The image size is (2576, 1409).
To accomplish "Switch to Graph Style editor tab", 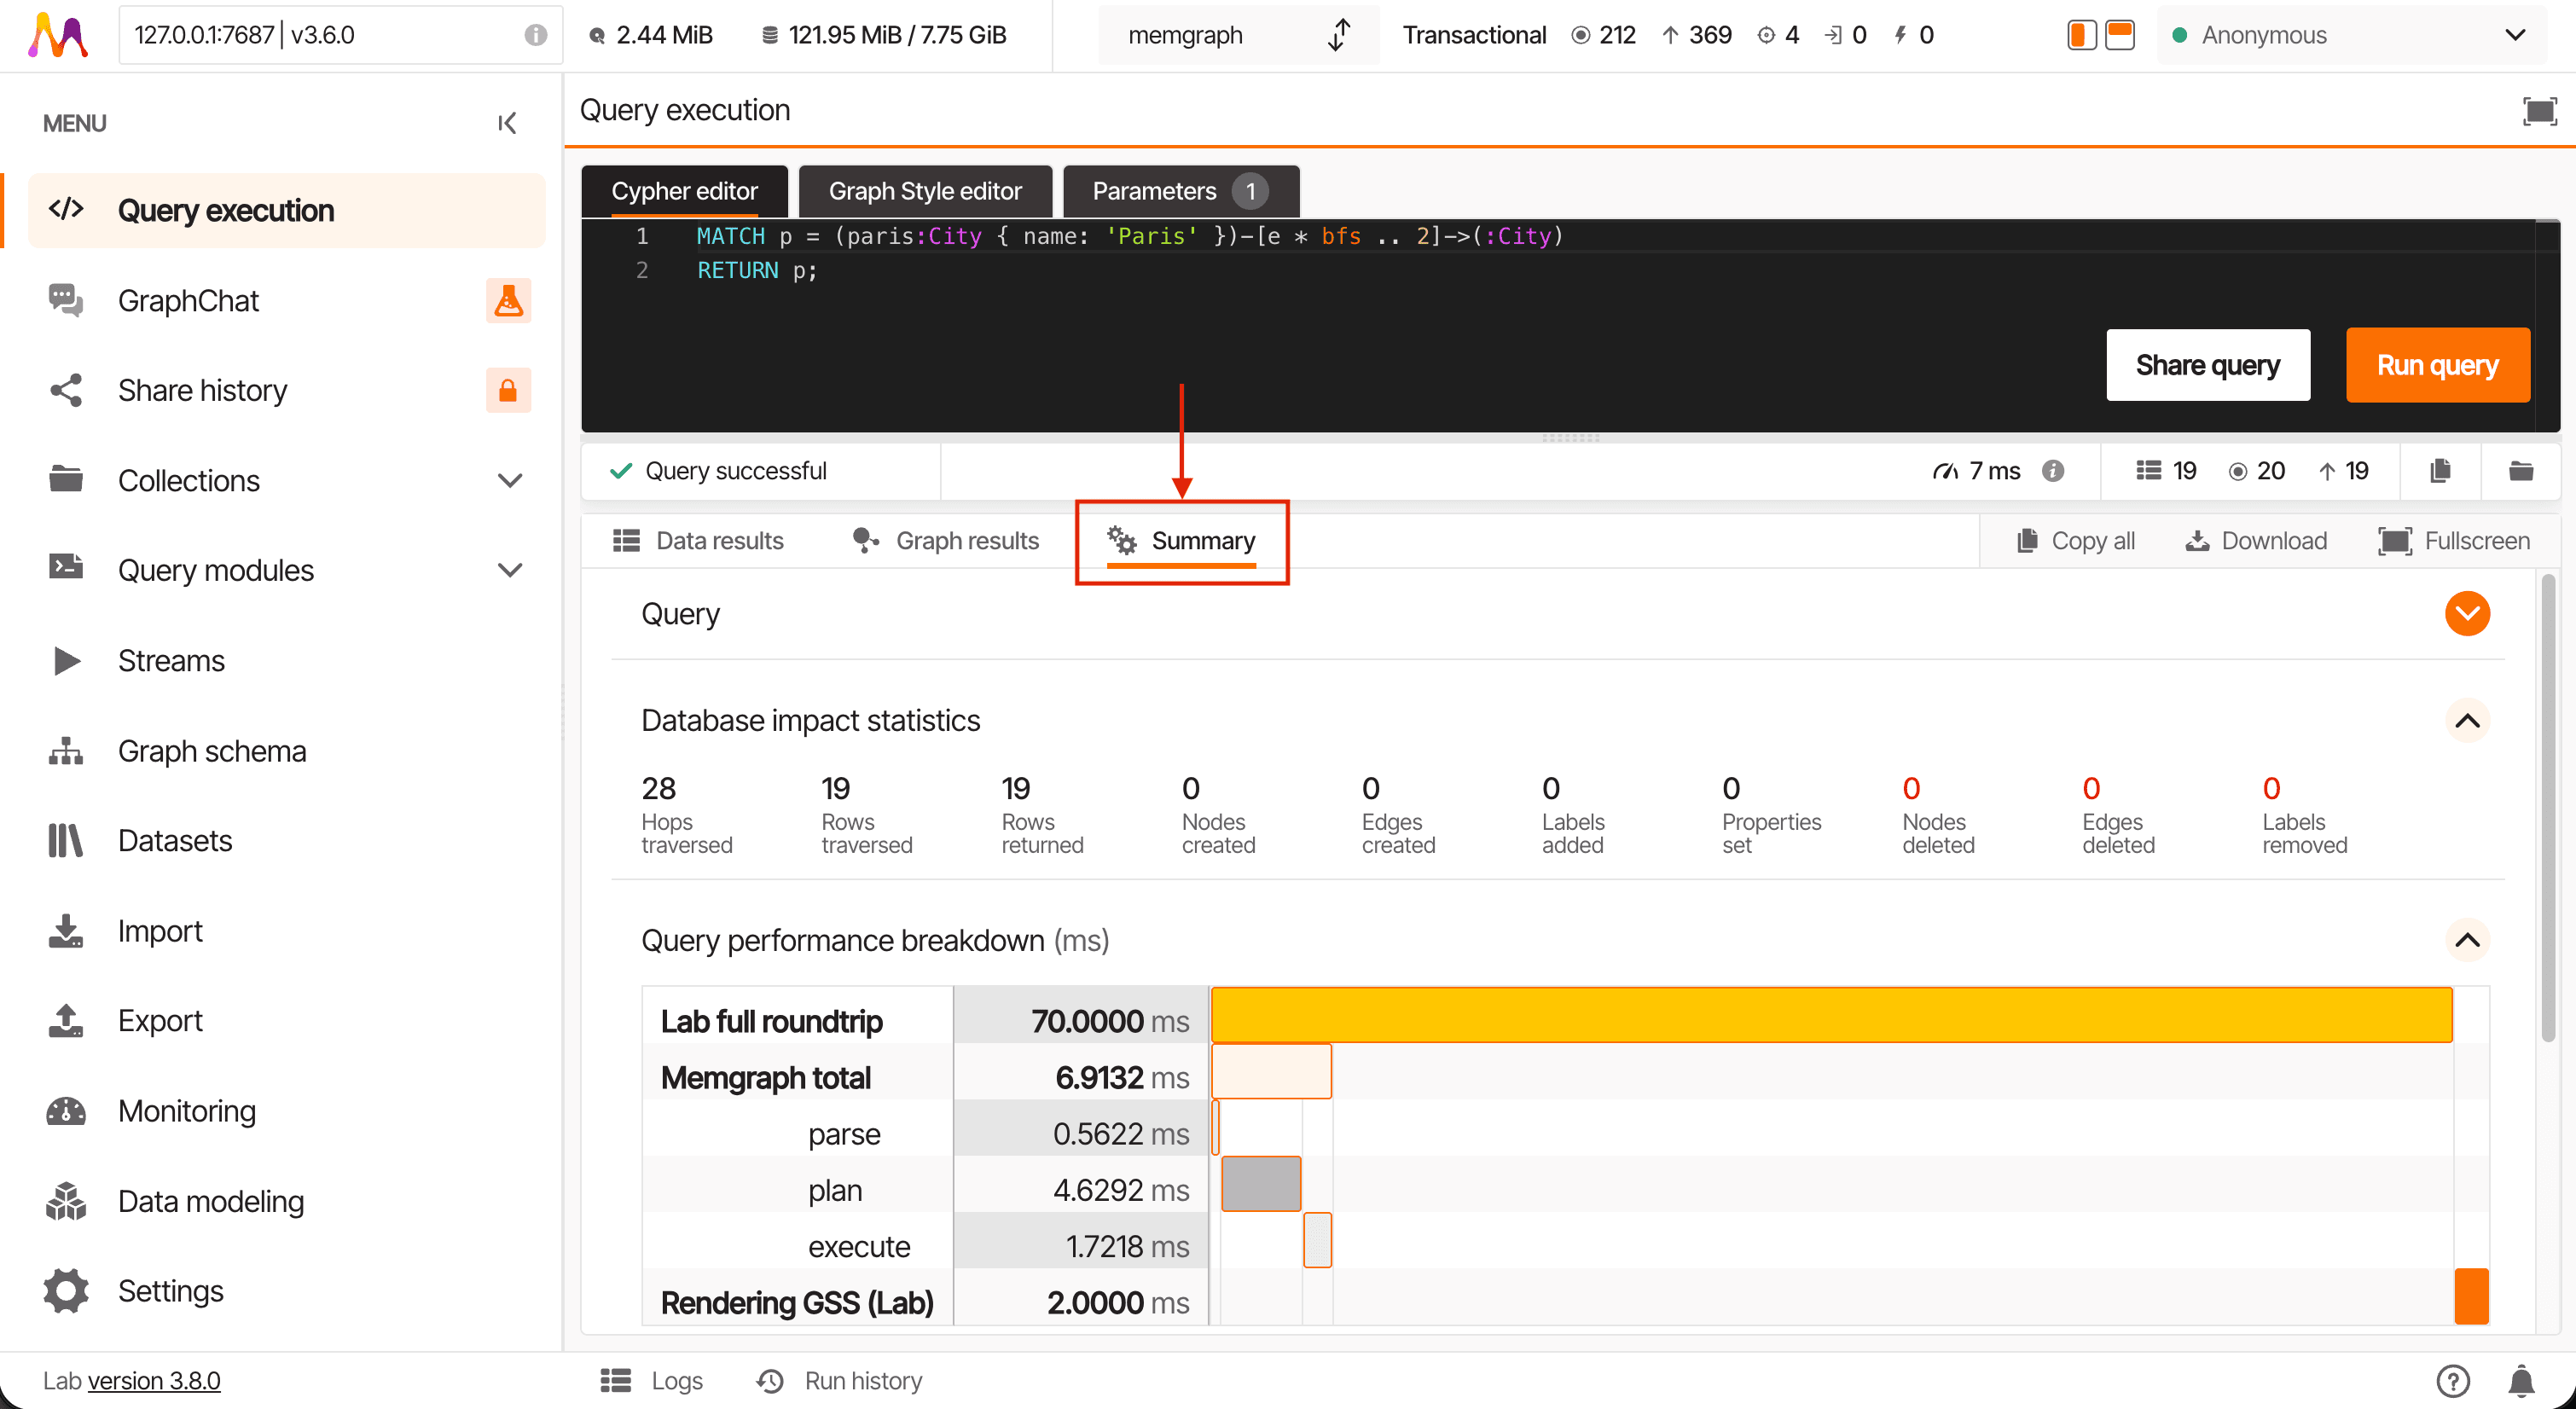I will 925,191.
